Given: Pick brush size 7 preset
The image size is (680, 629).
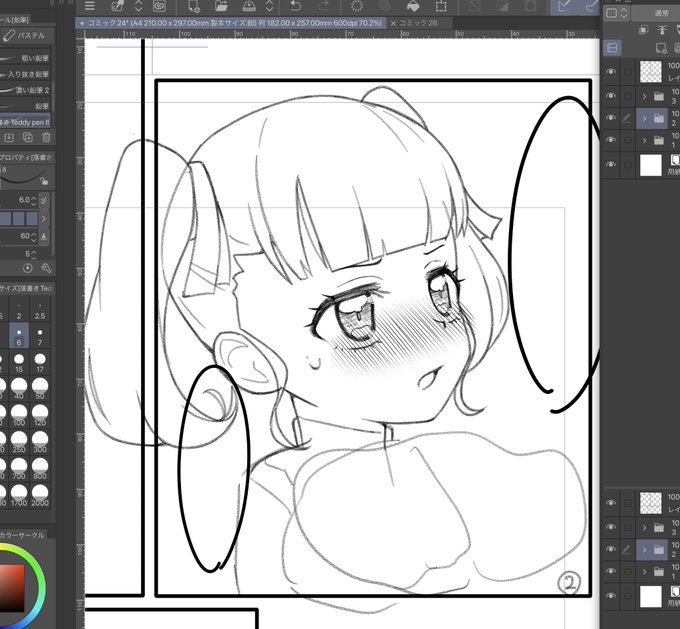Looking at the screenshot, I should point(40,336).
